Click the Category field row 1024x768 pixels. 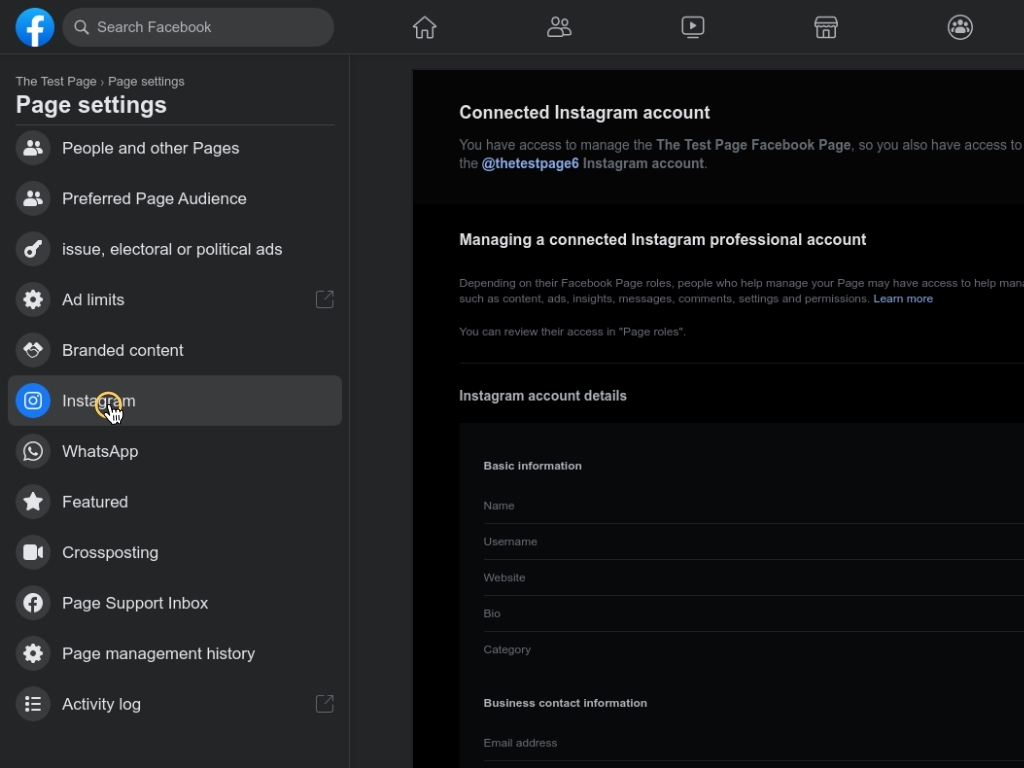(x=754, y=650)
